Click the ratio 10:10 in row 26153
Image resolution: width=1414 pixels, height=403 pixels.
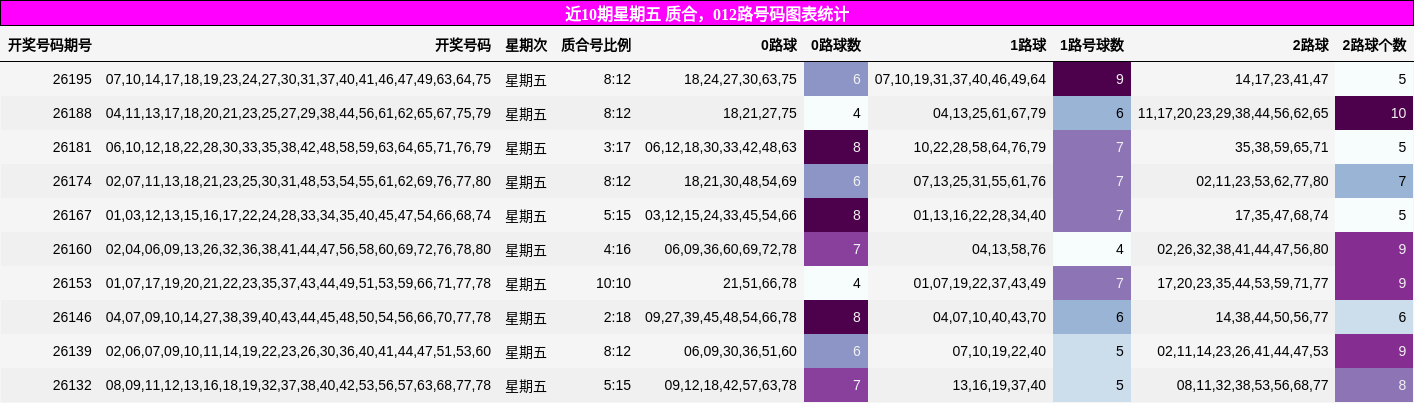(613, 283)
